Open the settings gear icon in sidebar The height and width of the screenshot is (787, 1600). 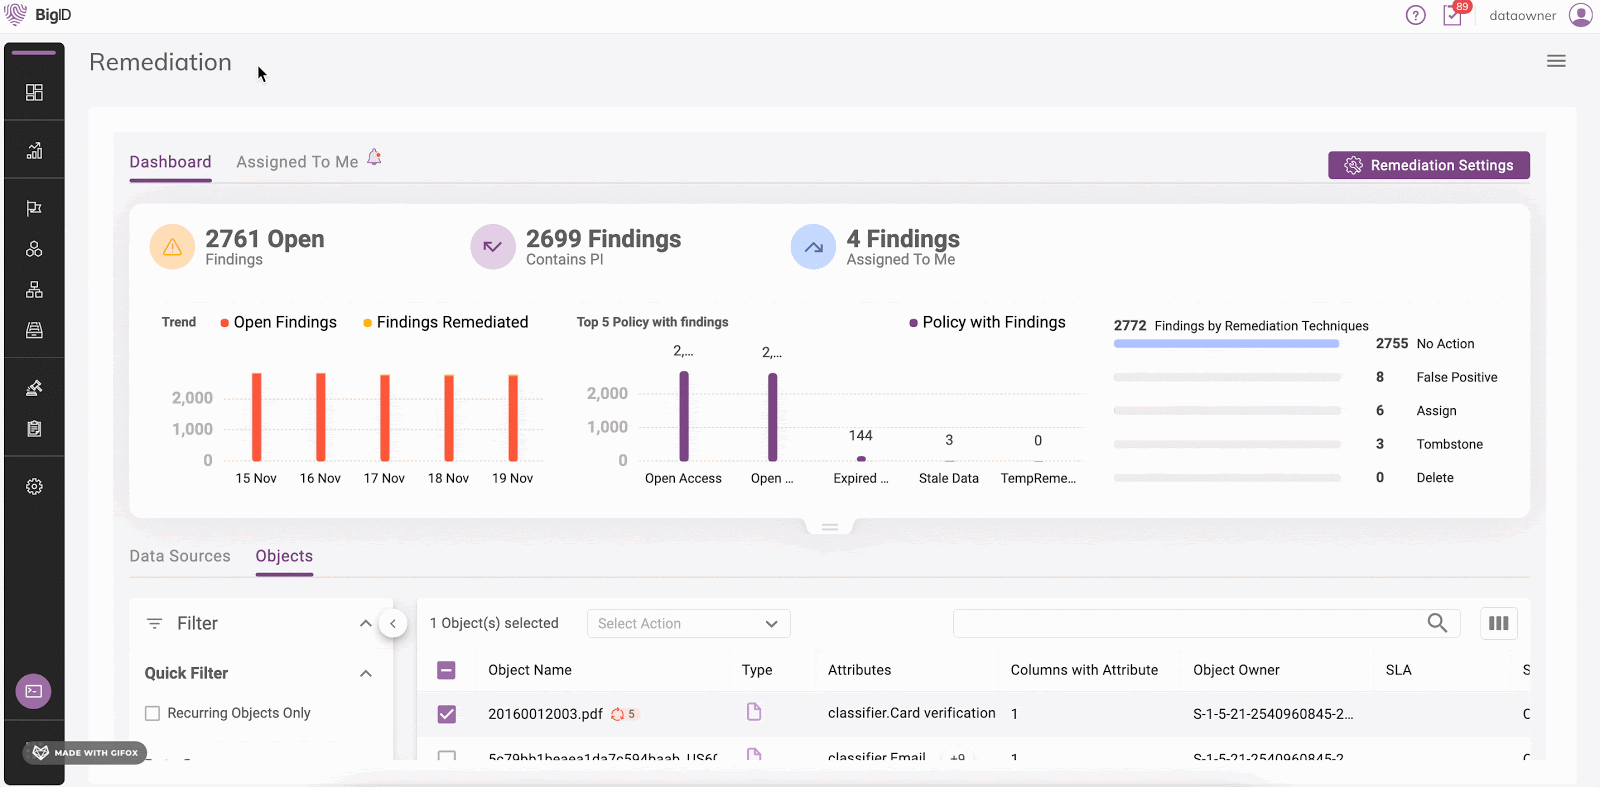(x=34, y=486)
